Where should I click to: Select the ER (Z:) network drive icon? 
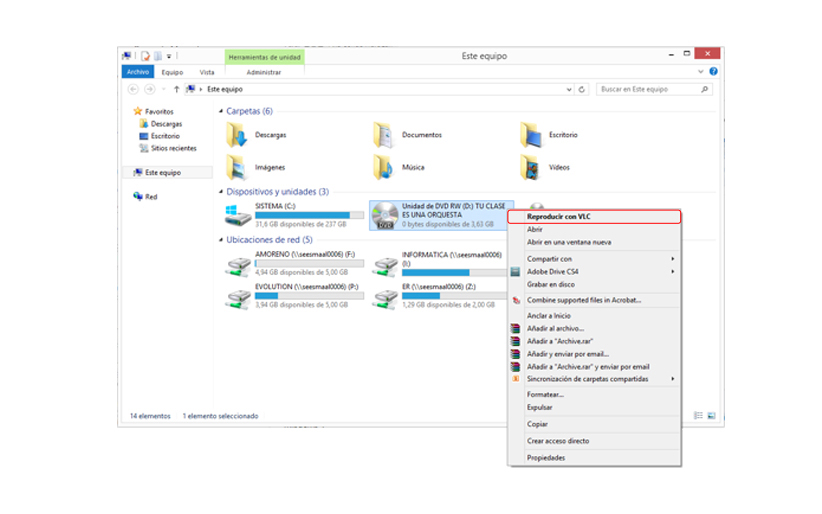[384, 296]
